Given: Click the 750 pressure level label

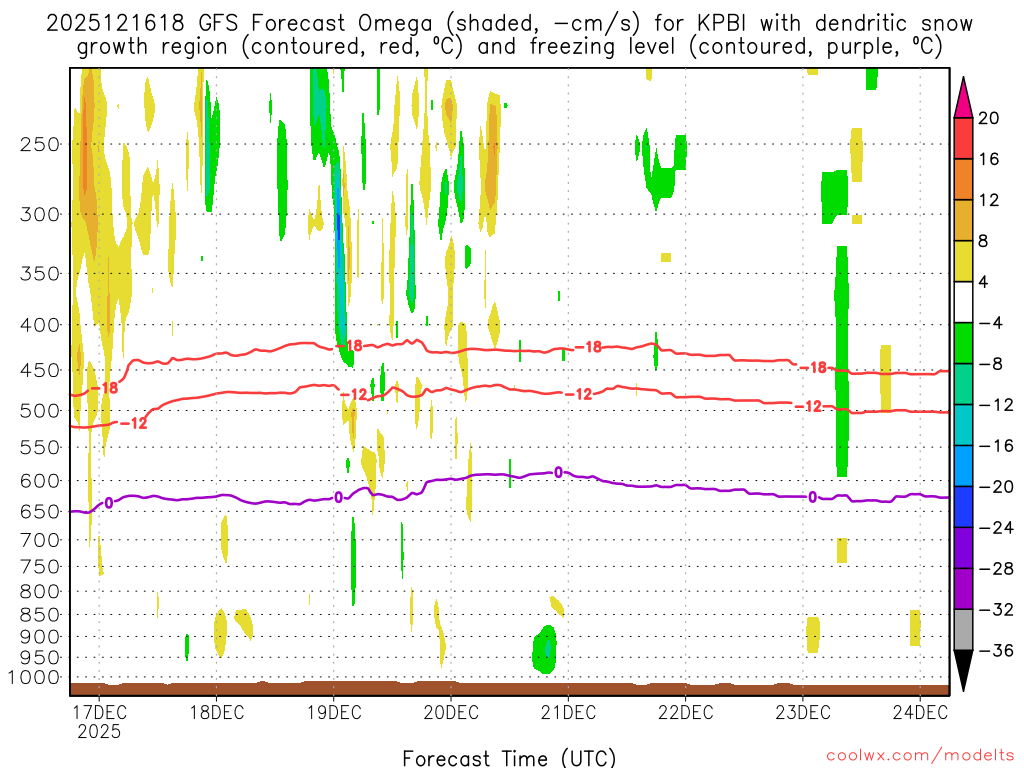Looking at the screenshot, I should [x=40, y=567].
